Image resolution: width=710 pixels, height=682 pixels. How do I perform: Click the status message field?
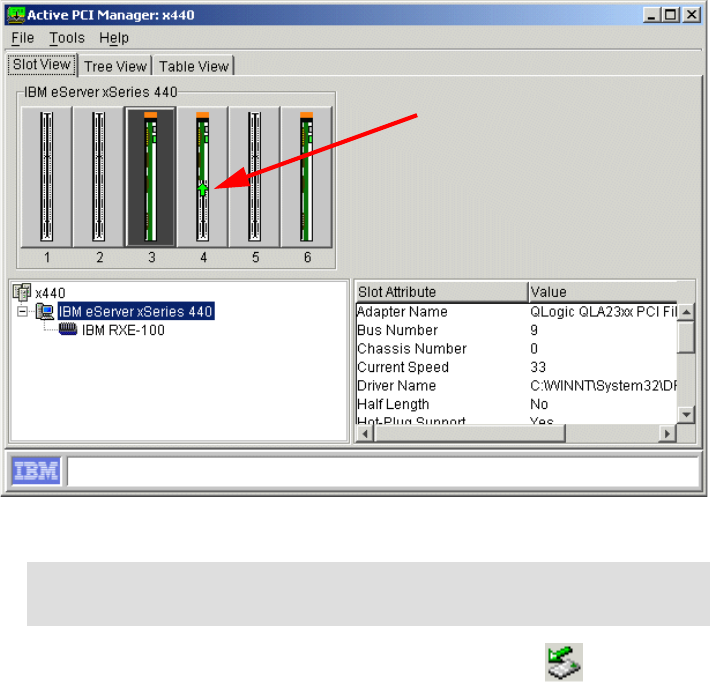coord(383,471)
